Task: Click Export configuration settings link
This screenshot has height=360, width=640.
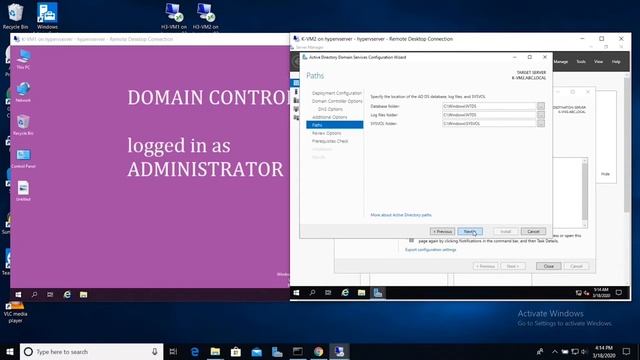Action: click(430, 249)
